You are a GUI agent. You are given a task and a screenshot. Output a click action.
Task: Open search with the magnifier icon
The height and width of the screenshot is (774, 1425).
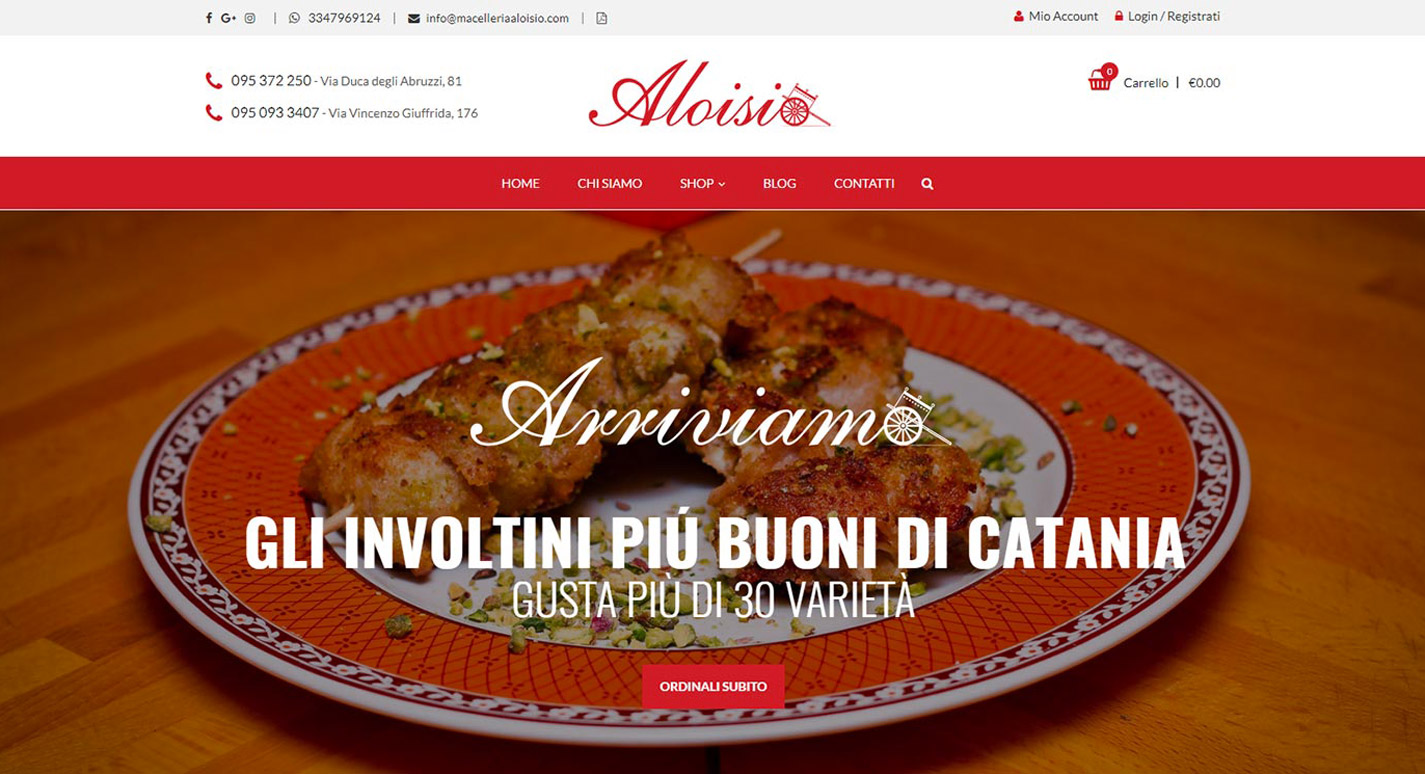tap(927, 184)
